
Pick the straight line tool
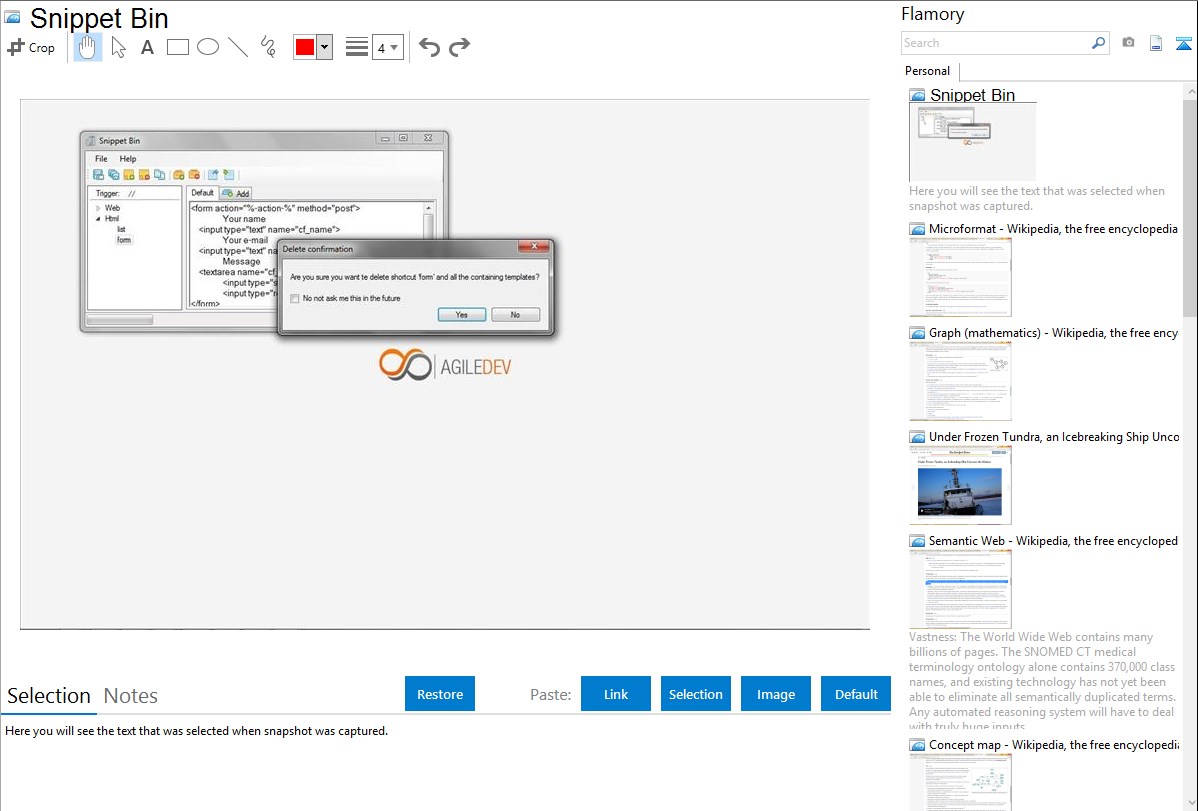coord(238,47)
